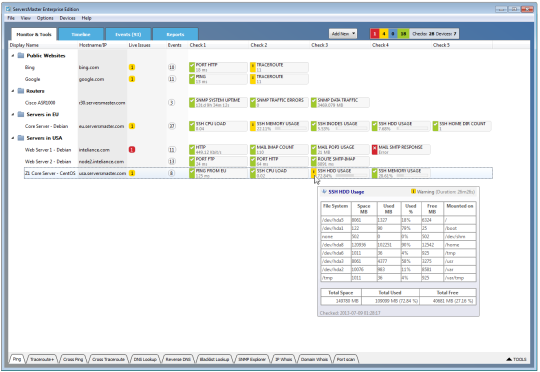Click the green icon of SNMP SYSTEM UPTIME check

(x=192, y=102)
